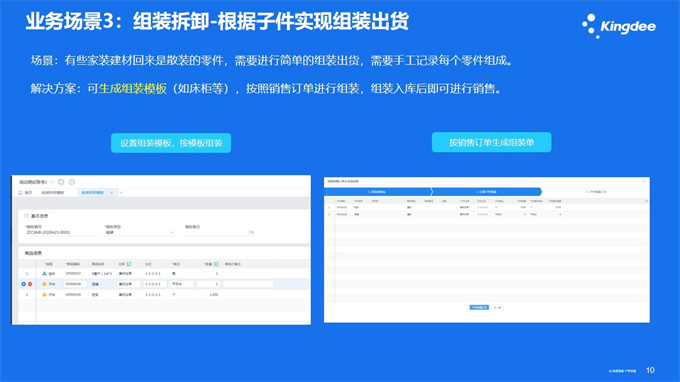Viewport: 680px width, 382px height.
Task: Click the yellow 生成组装模板 text
Action: click(133, 89)
